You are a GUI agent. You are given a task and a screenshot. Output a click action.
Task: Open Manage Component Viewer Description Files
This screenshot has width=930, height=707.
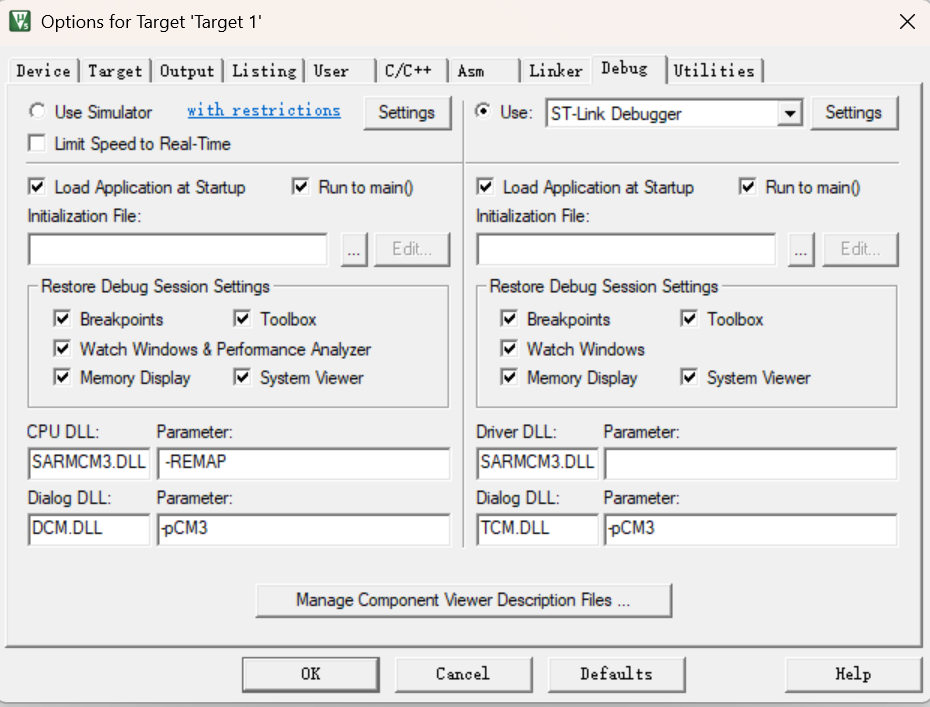click(464, 601)
